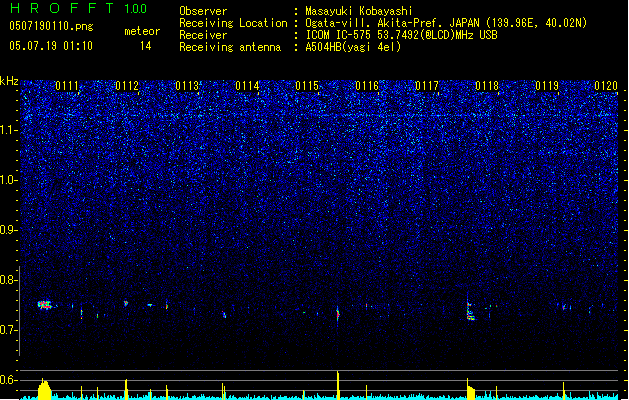Click Ogata-vill. Akita-Pref. JAPAN location text
The image size is (629, 400).
(x=392, y=23)
